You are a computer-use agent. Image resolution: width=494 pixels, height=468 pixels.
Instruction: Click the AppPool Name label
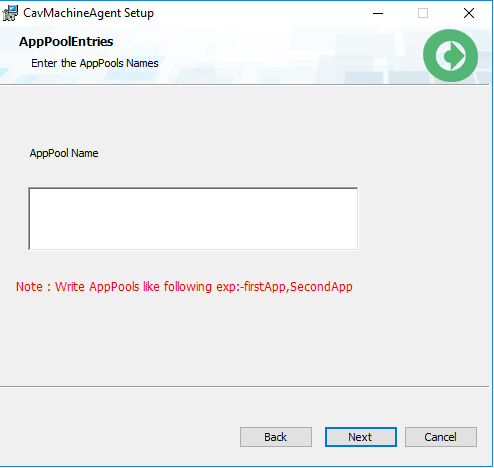click(x=64, y=153)
